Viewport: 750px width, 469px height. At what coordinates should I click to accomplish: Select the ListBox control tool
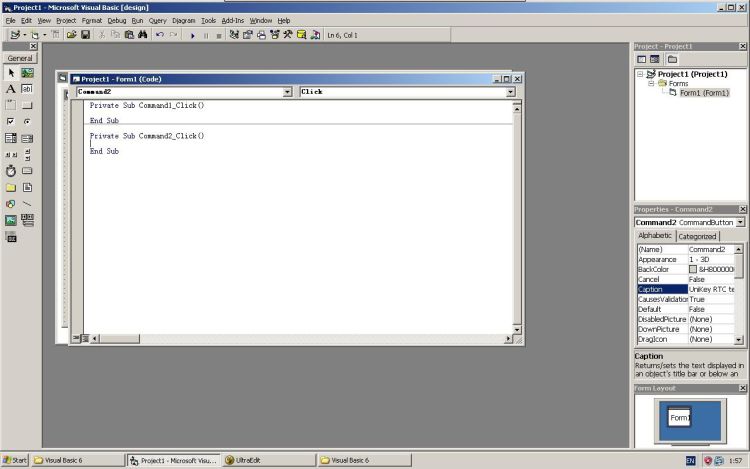click(27, 138)
